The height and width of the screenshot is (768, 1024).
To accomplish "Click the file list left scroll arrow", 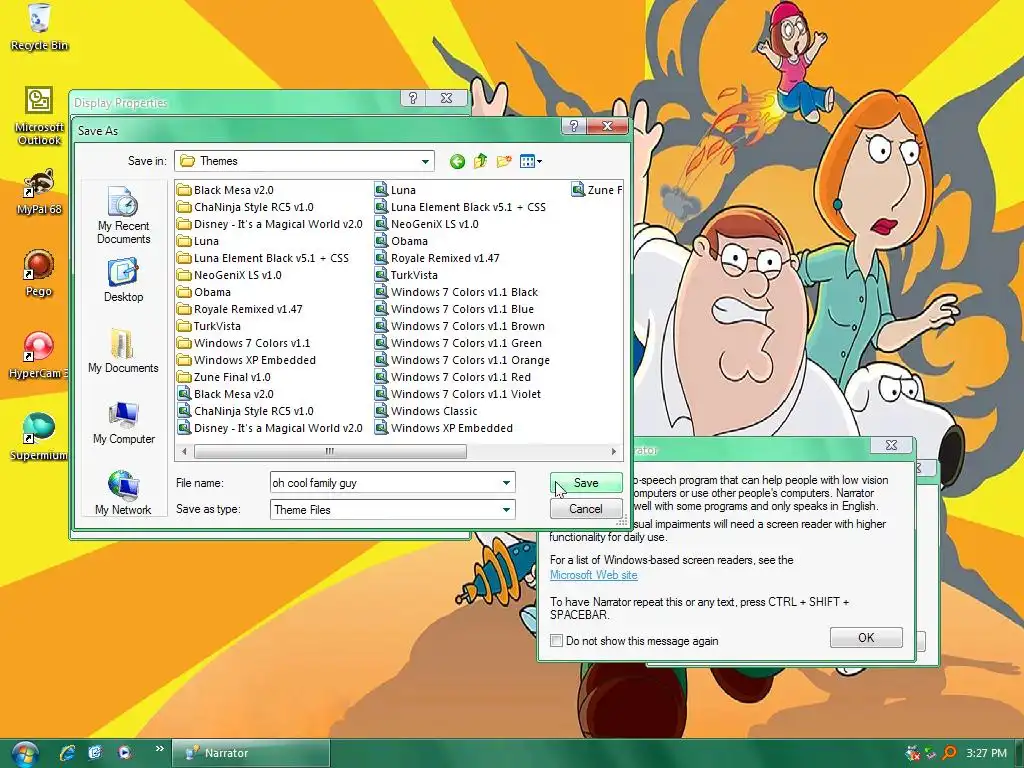I will coord(184,451).
